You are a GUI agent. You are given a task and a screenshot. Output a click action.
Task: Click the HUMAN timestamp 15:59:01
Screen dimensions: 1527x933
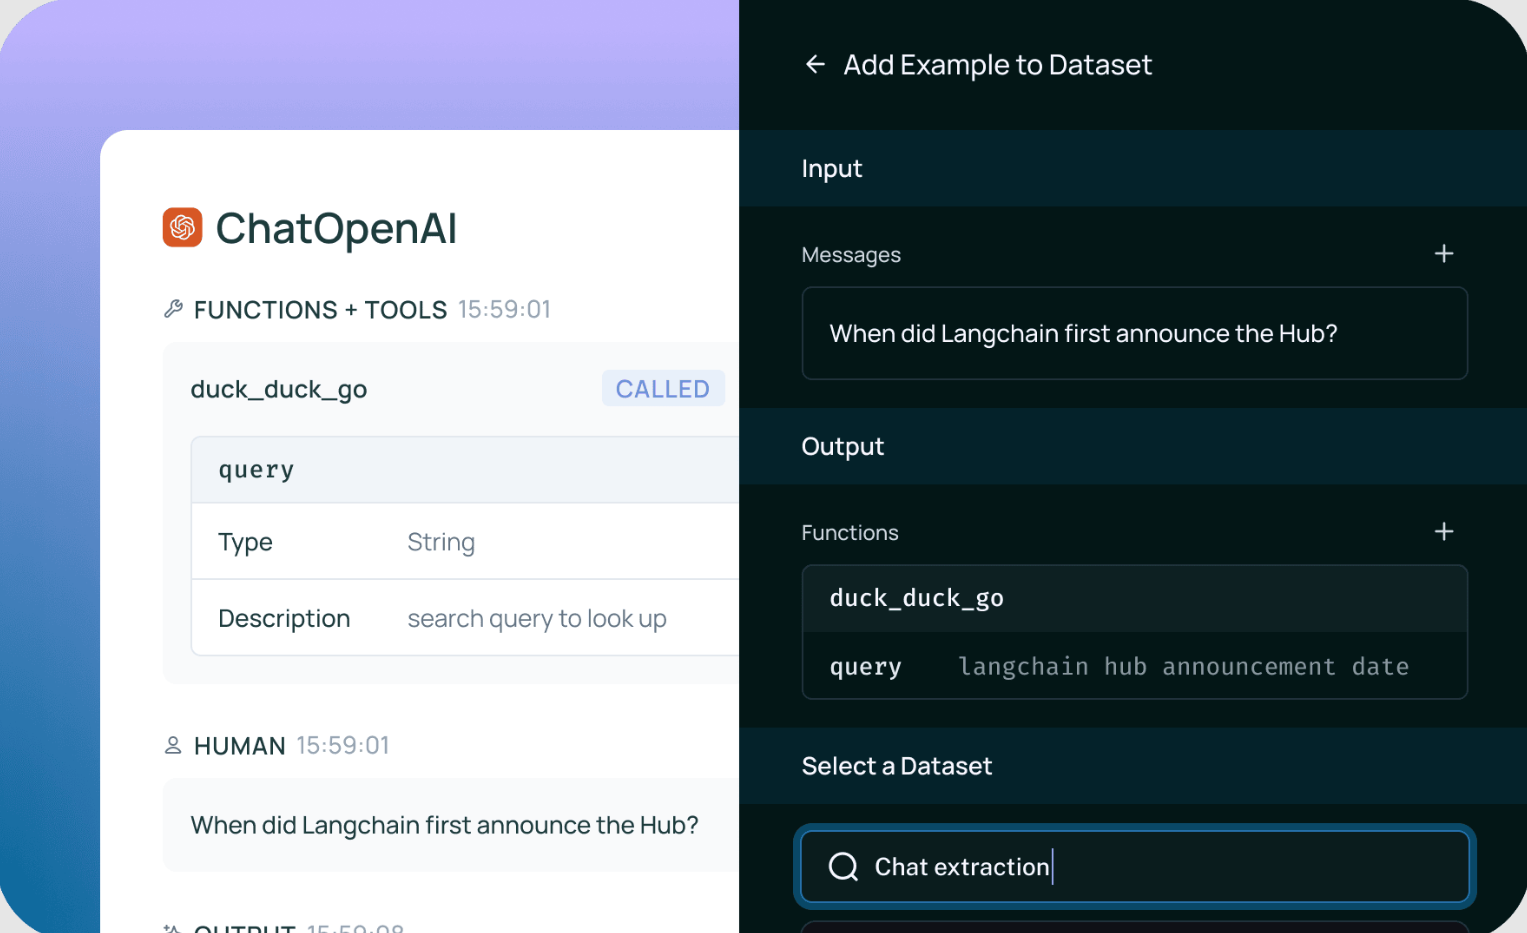coord(343,746)
